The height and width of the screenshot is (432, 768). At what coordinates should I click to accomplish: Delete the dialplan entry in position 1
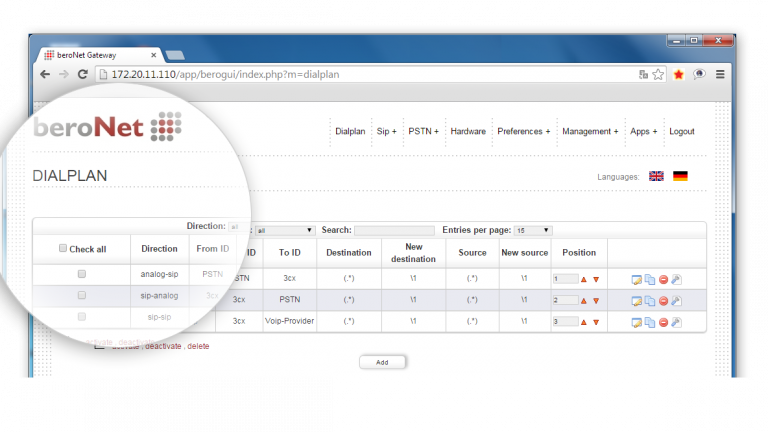[x=664, y=280]
